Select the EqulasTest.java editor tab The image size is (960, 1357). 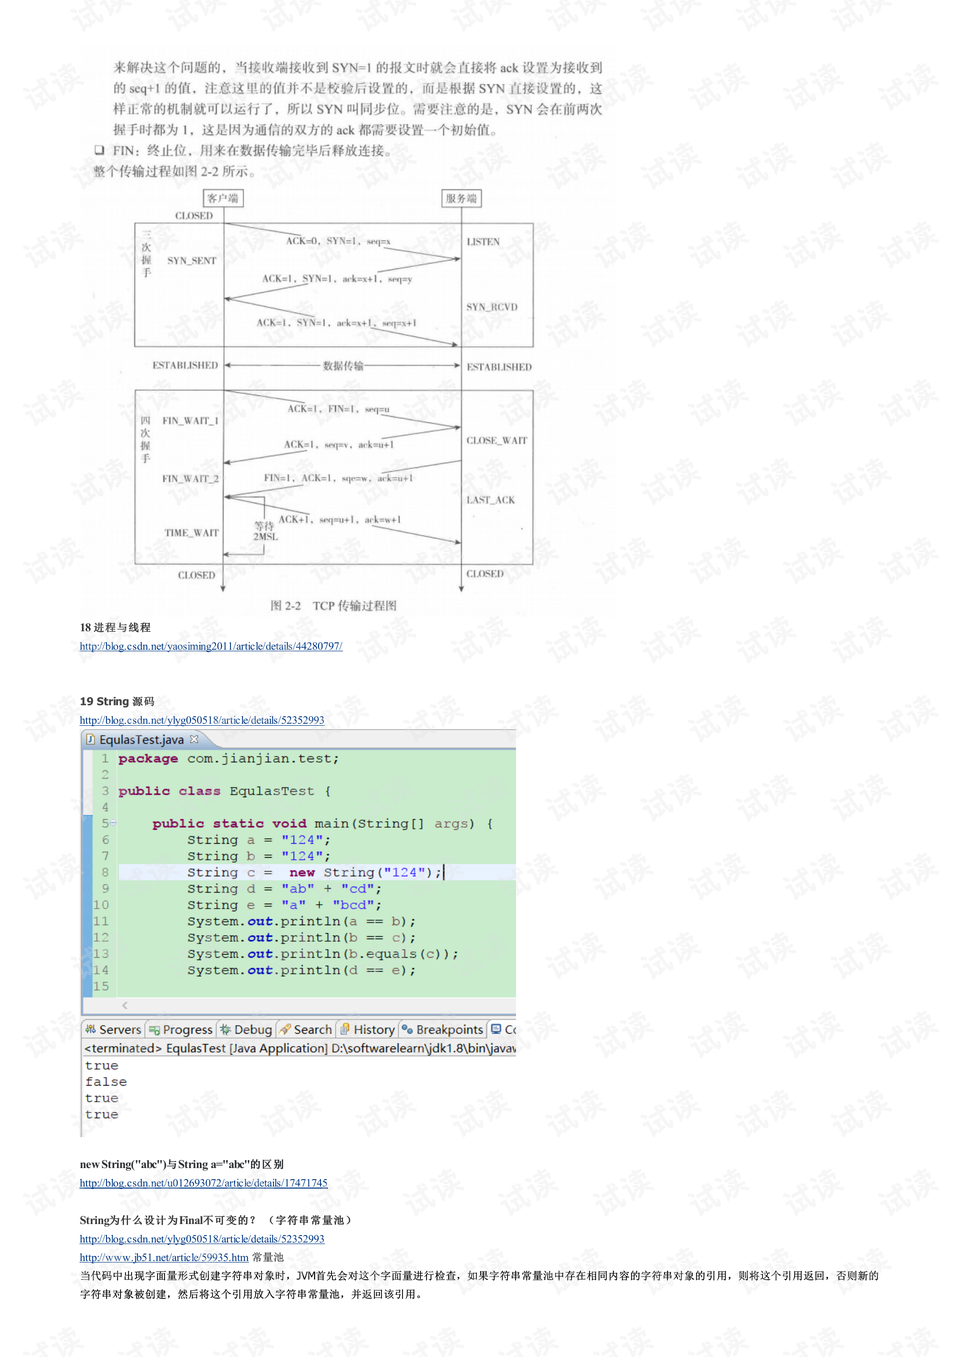[140, 739]
